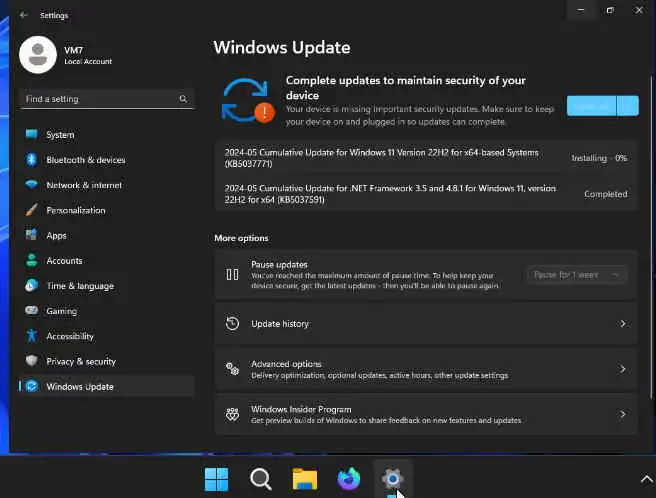Click the Update history clock icon

pyautogui.click(x=232, y=323)
